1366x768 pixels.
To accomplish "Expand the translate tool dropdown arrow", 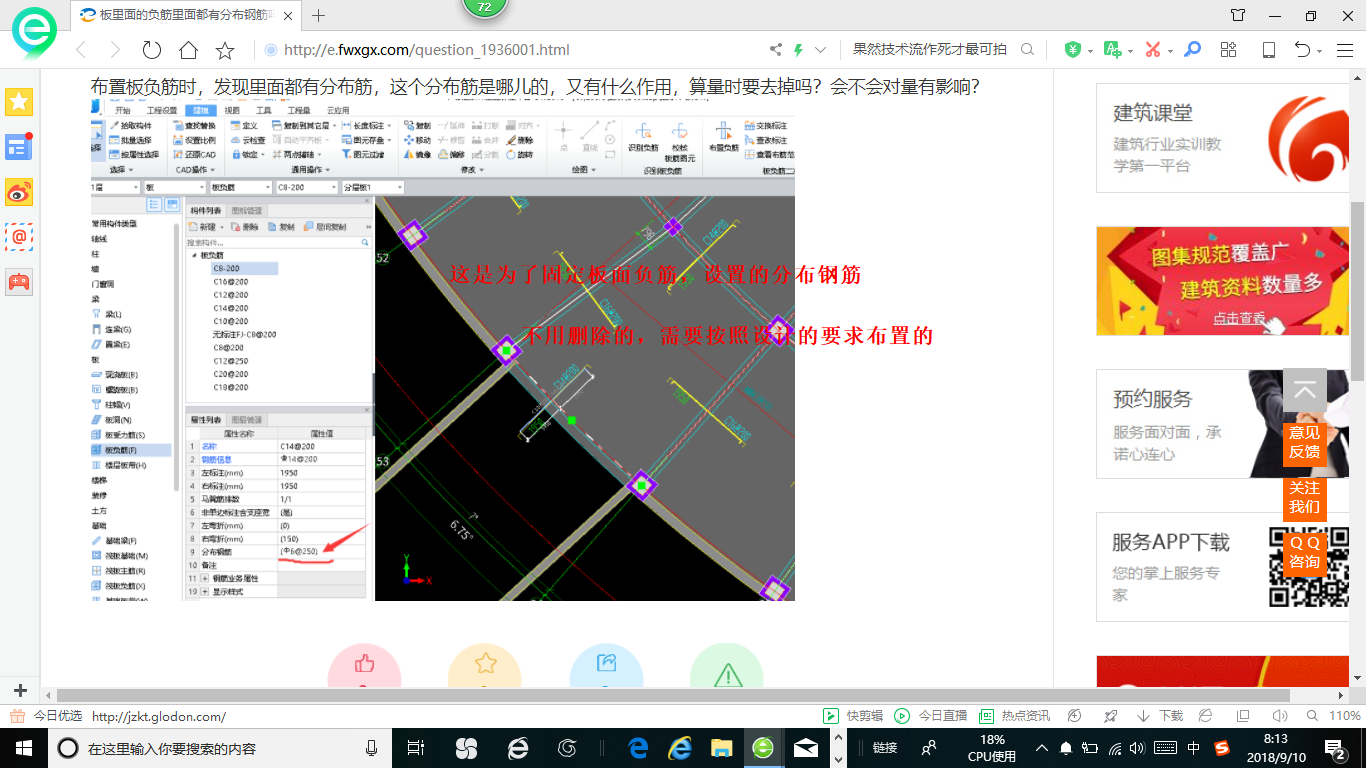I will (1131, 51).
